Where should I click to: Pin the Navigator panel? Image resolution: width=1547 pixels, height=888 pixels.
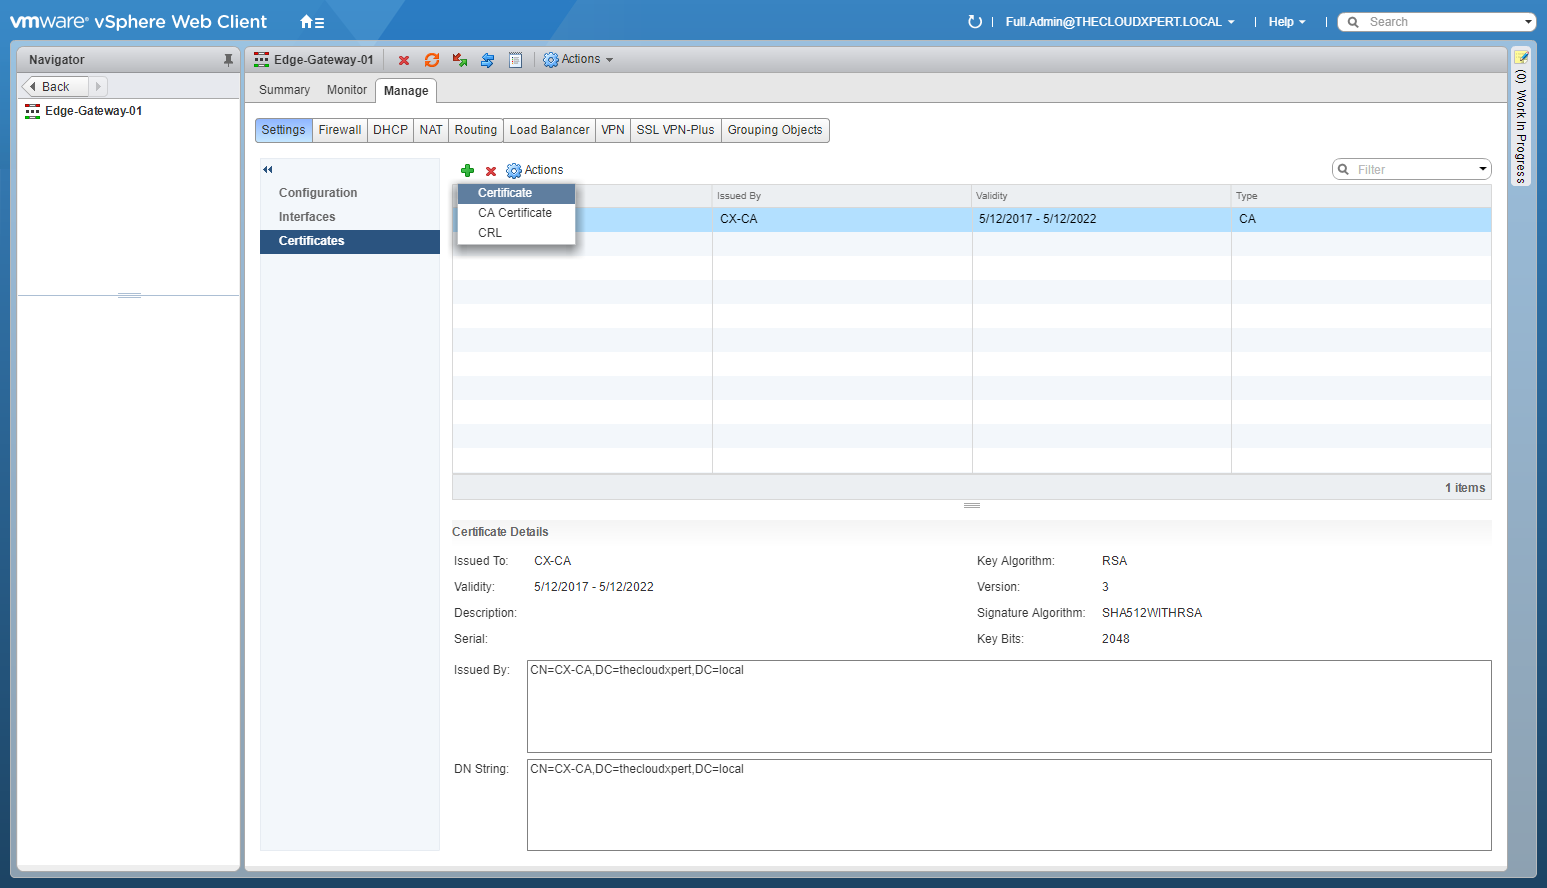tap(228, 60)
